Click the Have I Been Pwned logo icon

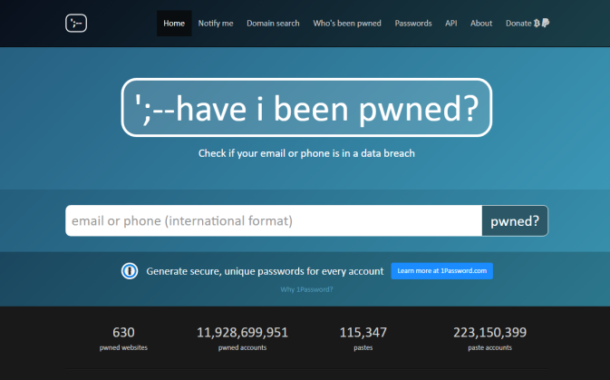[x=76, y=23]
